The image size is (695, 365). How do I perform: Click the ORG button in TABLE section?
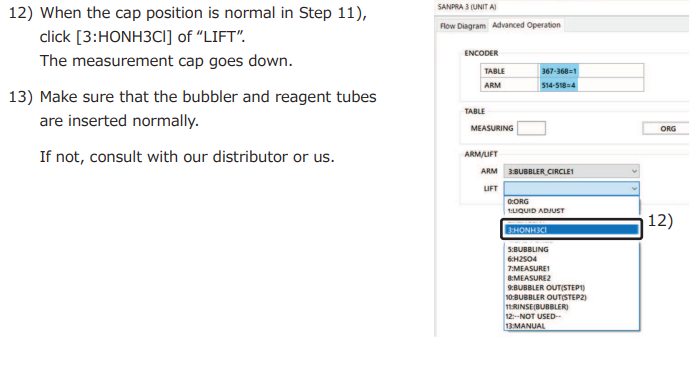667,129
